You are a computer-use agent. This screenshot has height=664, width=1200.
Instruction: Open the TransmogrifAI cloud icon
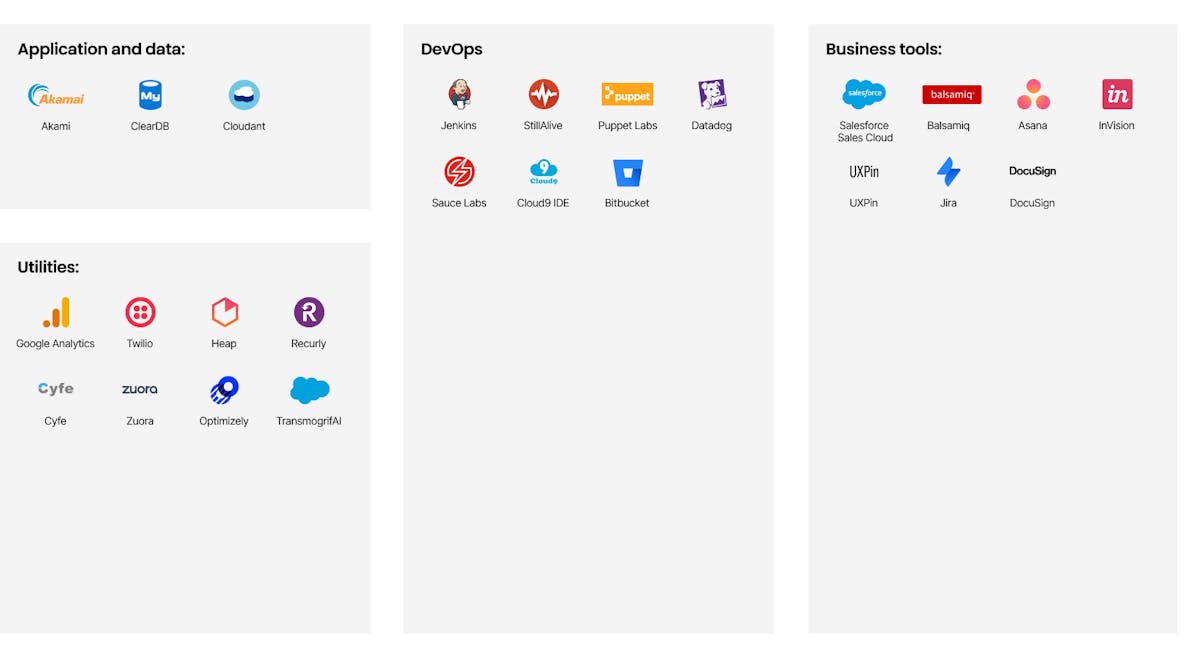click(x=309, y=389)
